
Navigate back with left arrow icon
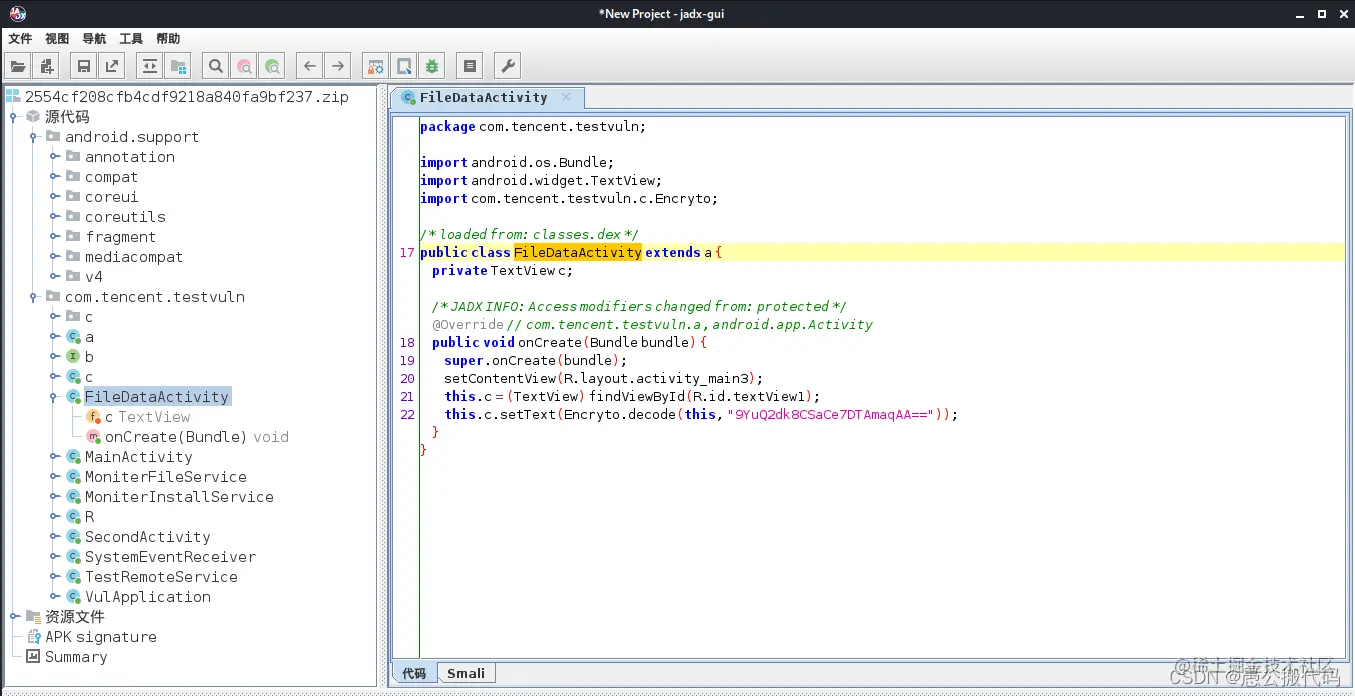click(310, 67)
